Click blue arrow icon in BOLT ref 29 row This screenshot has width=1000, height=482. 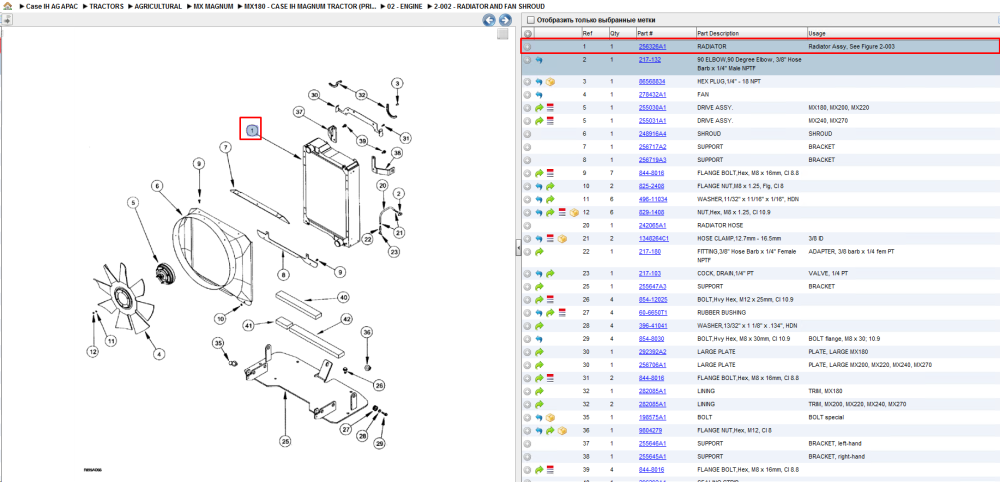pyautogui.click(x=539, y=339)
